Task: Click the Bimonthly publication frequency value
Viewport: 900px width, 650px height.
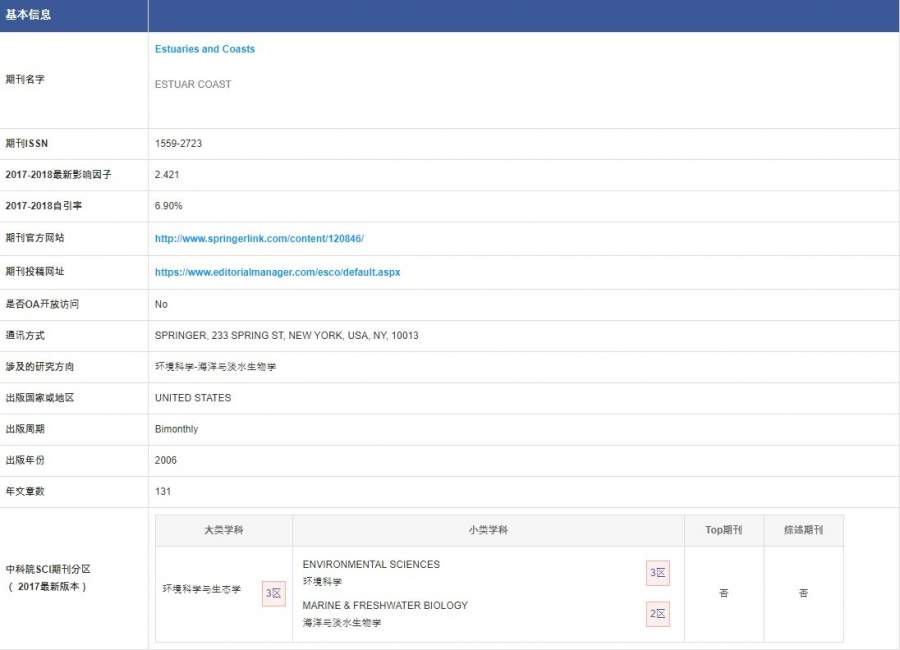Action: [176, 429]
